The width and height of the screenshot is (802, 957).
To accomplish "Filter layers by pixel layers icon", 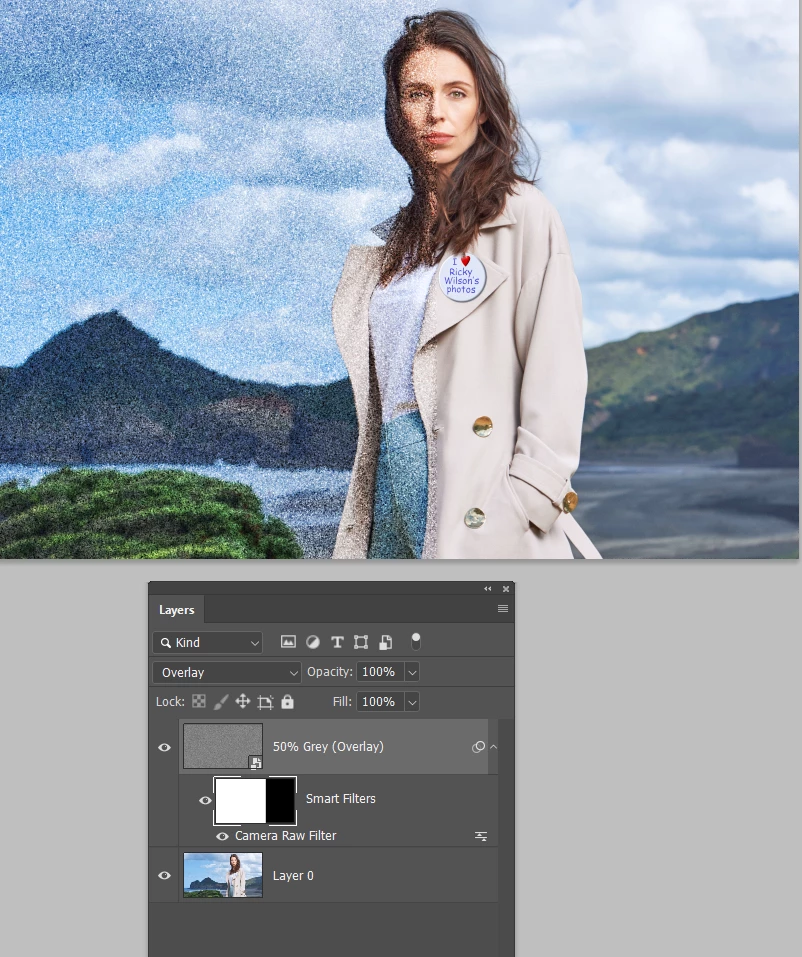I will tap(288, 641).
